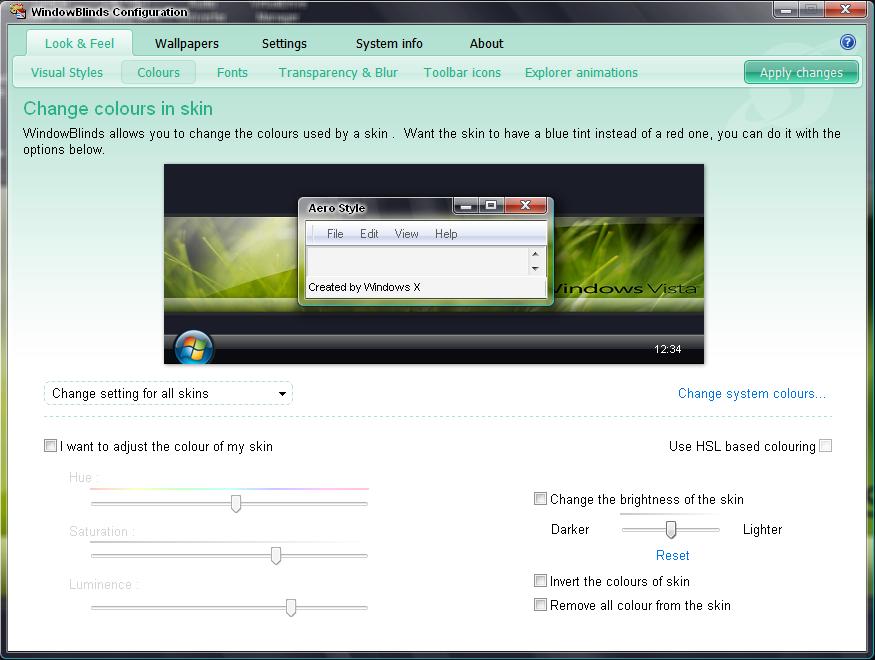Open Explorer animations sub-tab
875x660 pixels.
tap(581, 73)
